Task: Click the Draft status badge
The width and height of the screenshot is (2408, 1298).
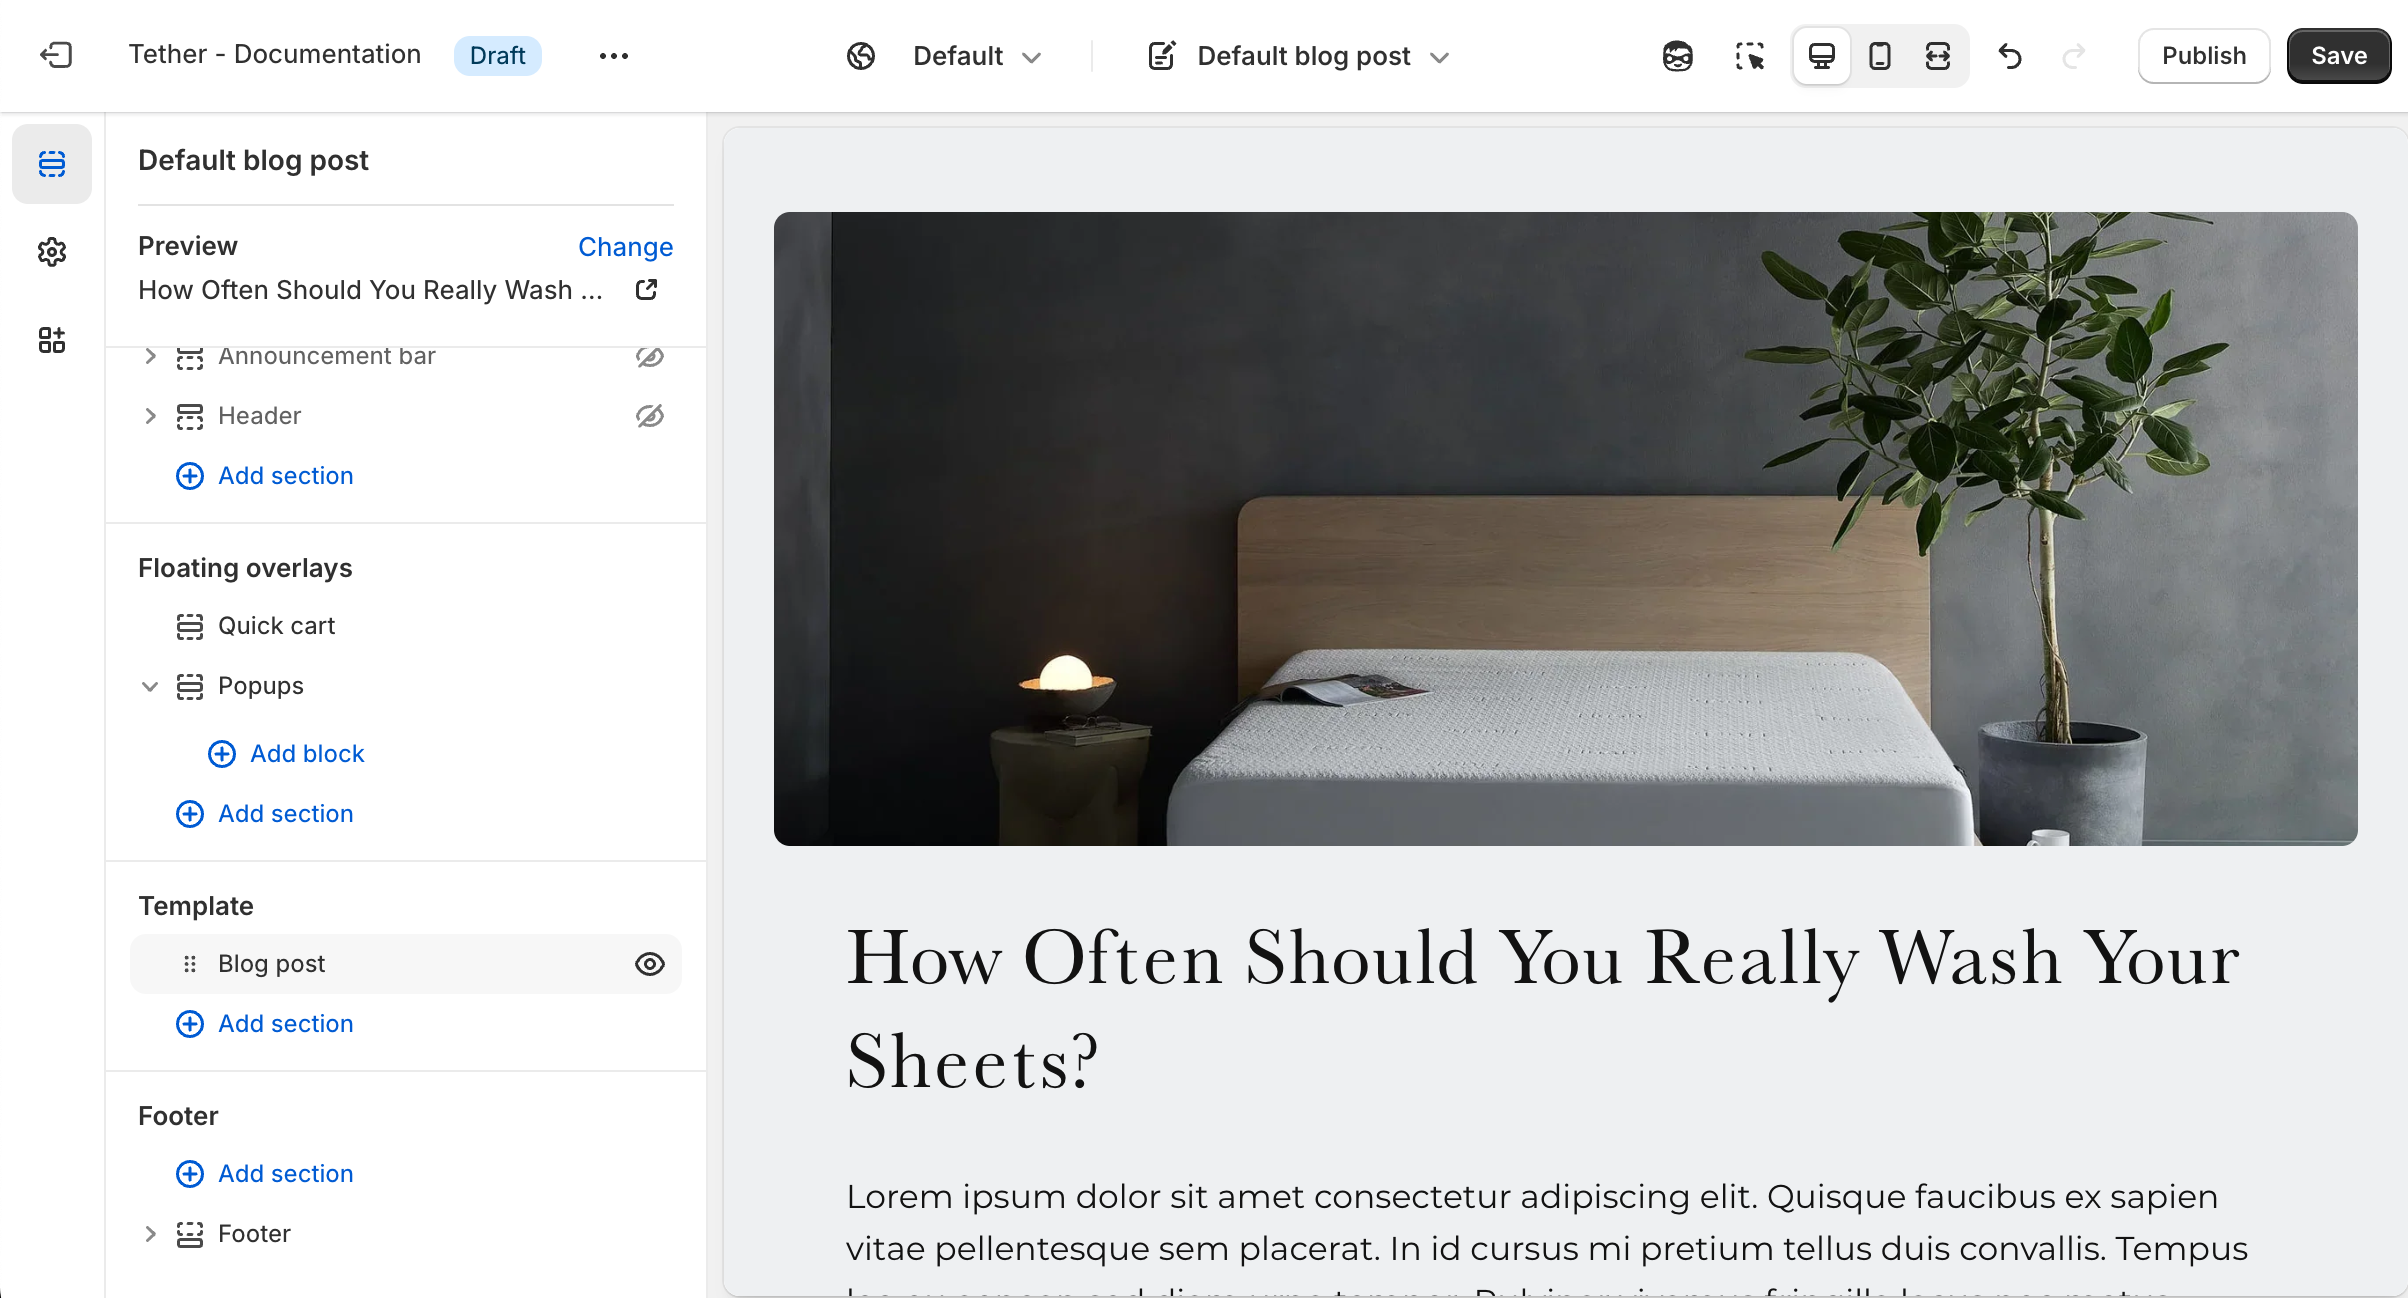Action: click(x=497, y=56)
